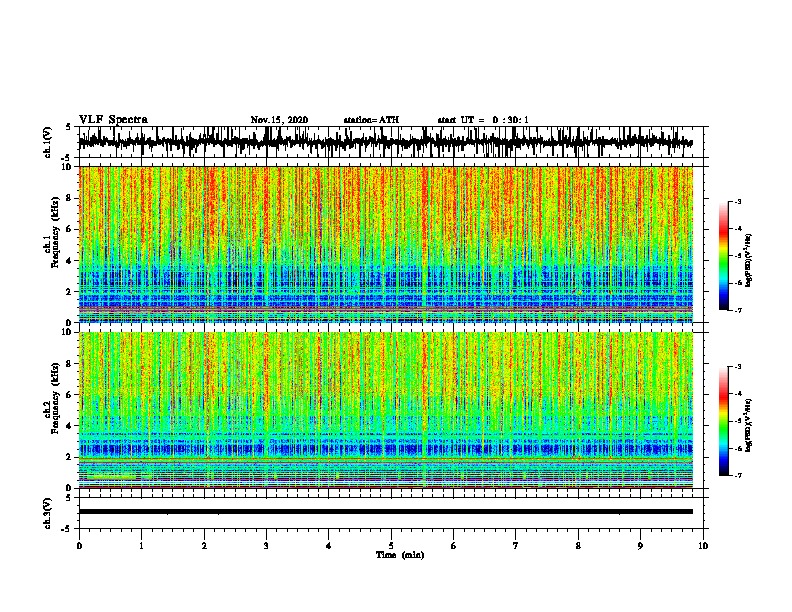Click inside the ch.1 spectrogram panel
The image size is (792, 612).
(386, 244)
